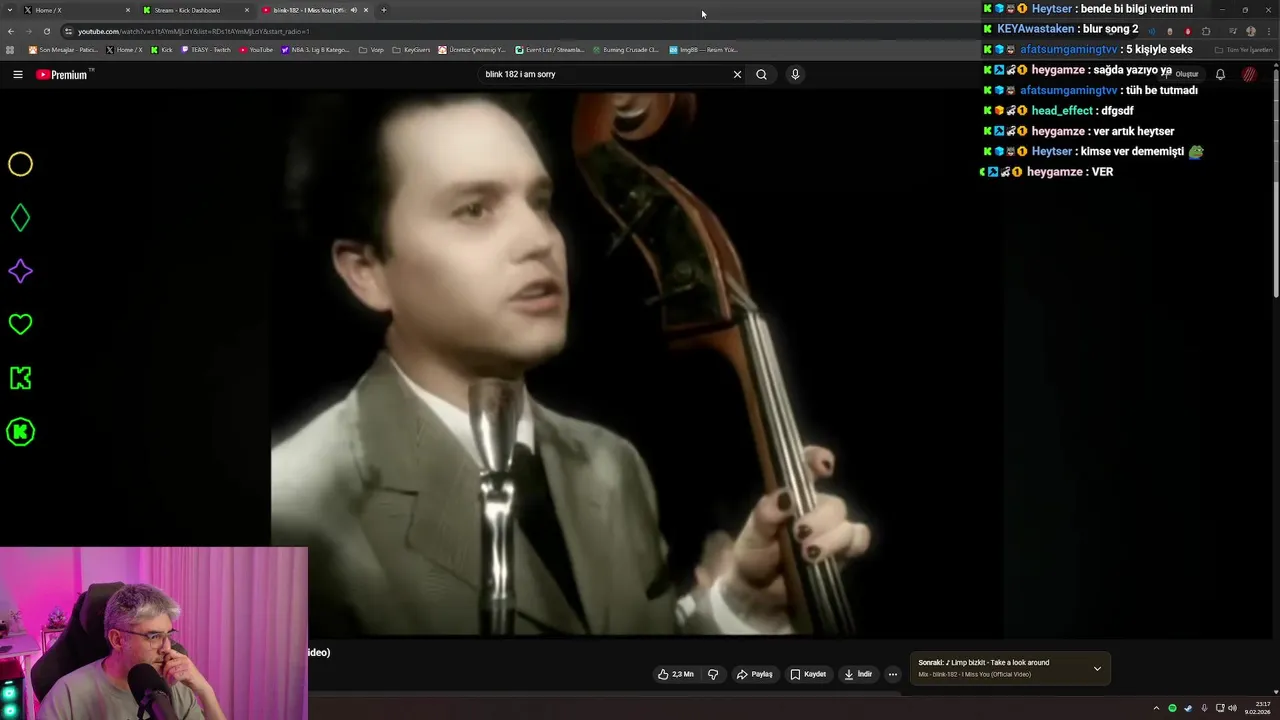Image resolution: width=1280 pixels, height=720 pixels.
Task: Open Spotify from system tray
Action: (1173, 708)
